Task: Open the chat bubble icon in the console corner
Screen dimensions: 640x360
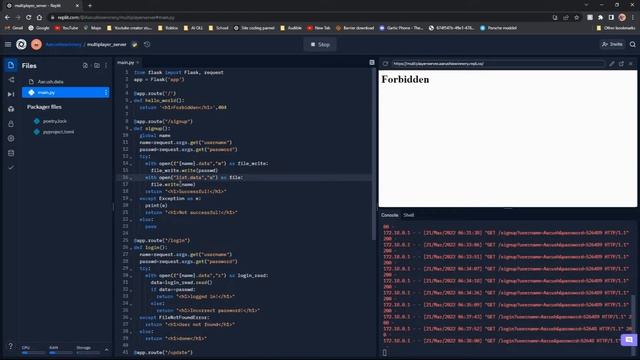Action: pyautogui.click(x=629, y=340)
